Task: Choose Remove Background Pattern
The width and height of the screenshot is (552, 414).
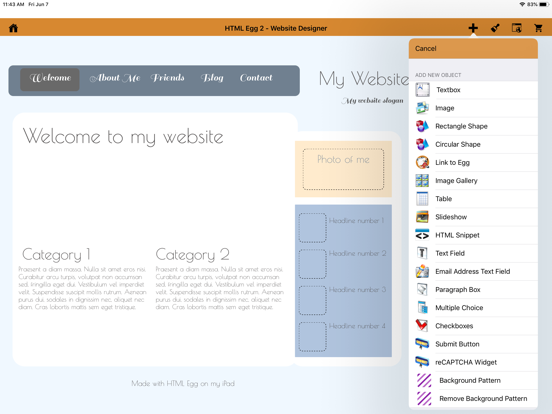Action: 473,399
